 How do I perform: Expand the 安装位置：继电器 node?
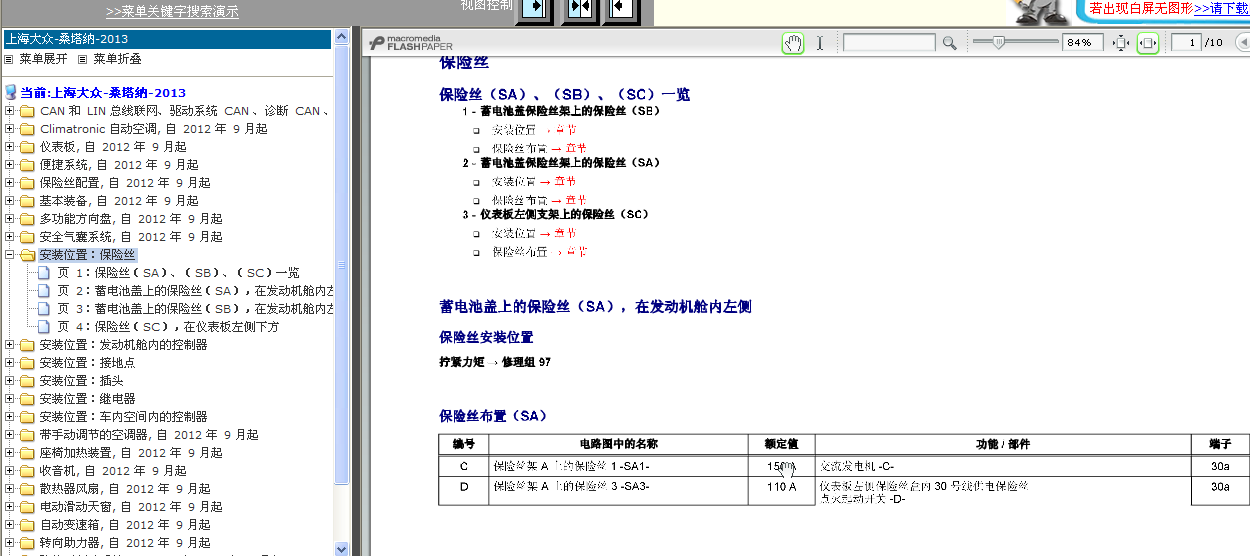click(x=10, y=399)
